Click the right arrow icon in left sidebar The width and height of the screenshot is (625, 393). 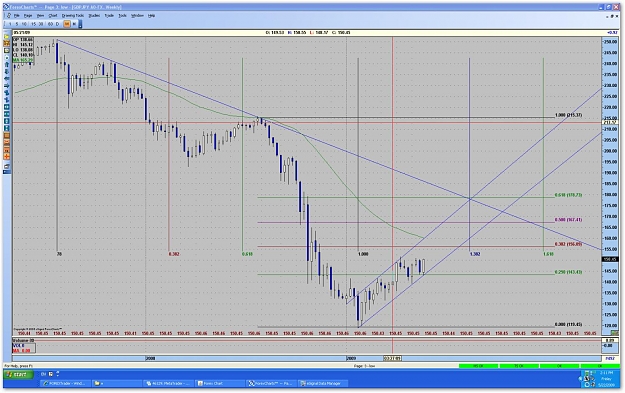7,86
